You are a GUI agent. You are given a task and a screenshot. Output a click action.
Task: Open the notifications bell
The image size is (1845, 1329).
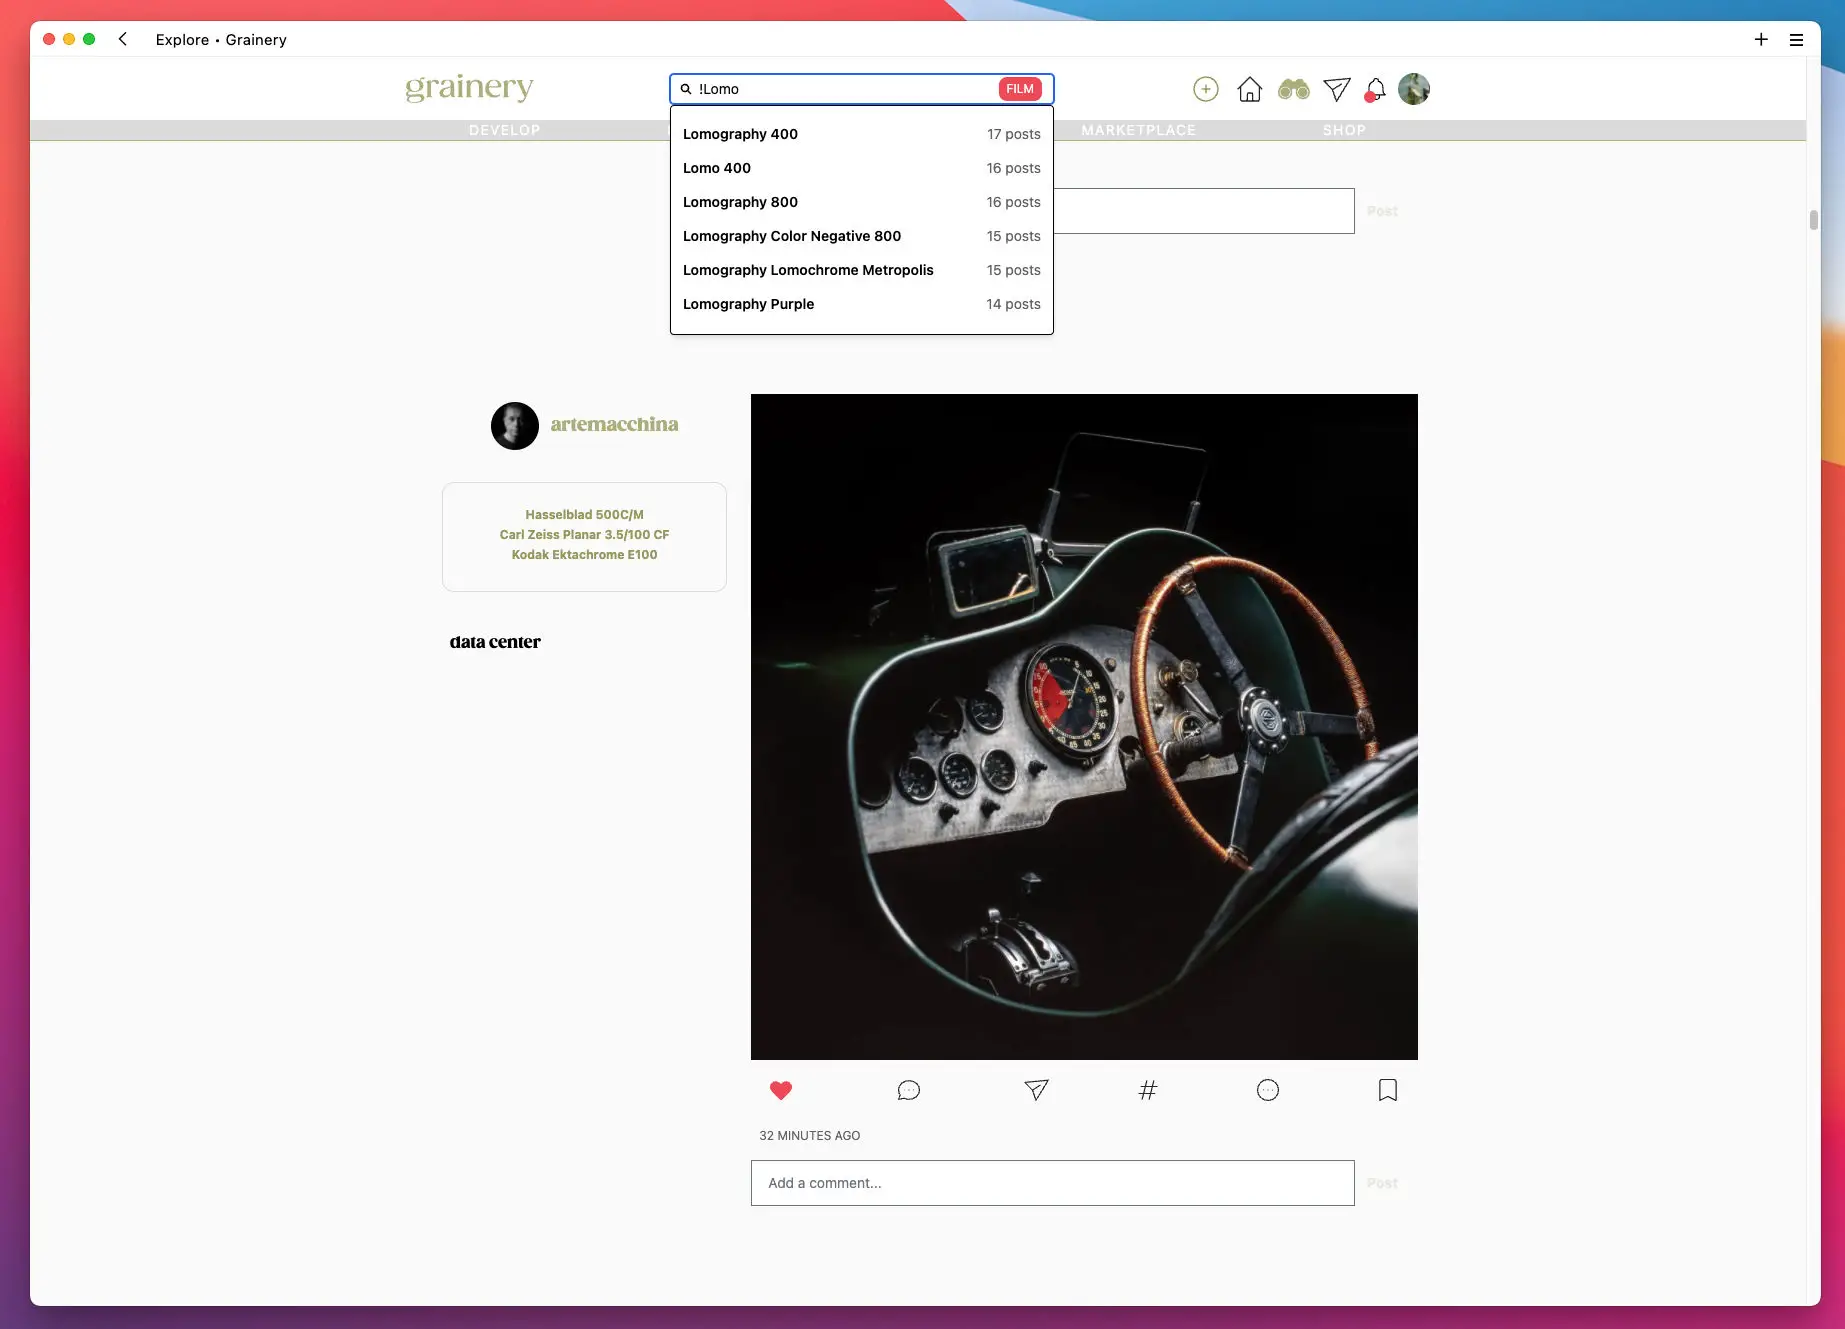click(x=1376, y=90)
